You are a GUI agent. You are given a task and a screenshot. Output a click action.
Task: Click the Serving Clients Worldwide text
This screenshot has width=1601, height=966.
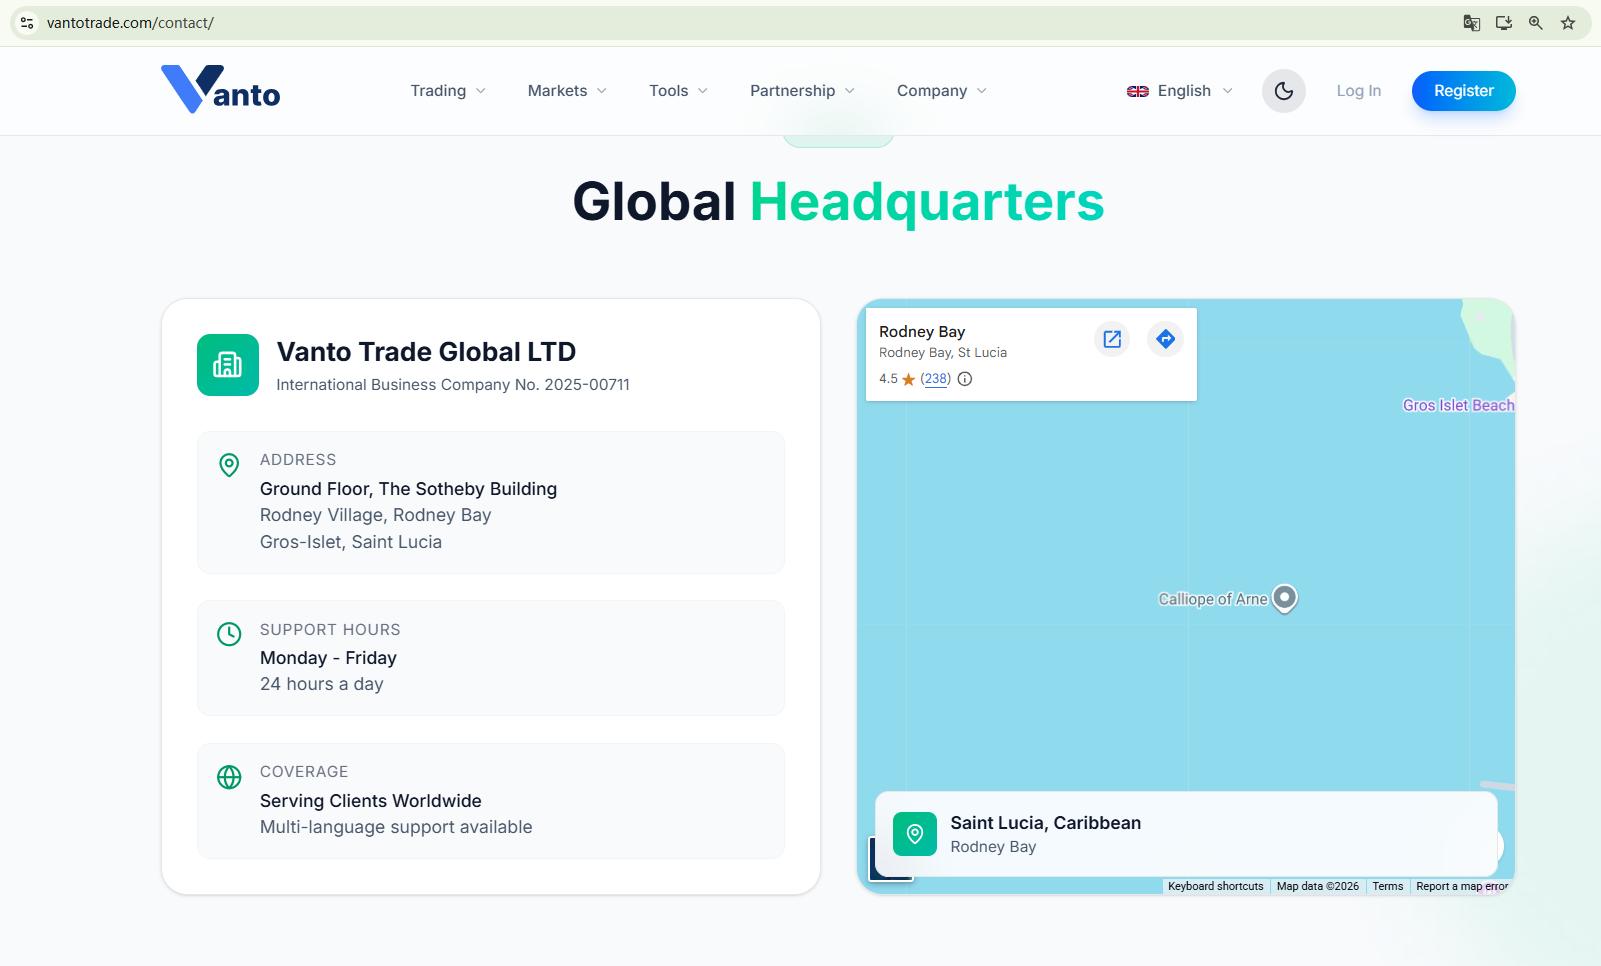tap(371, 801)
